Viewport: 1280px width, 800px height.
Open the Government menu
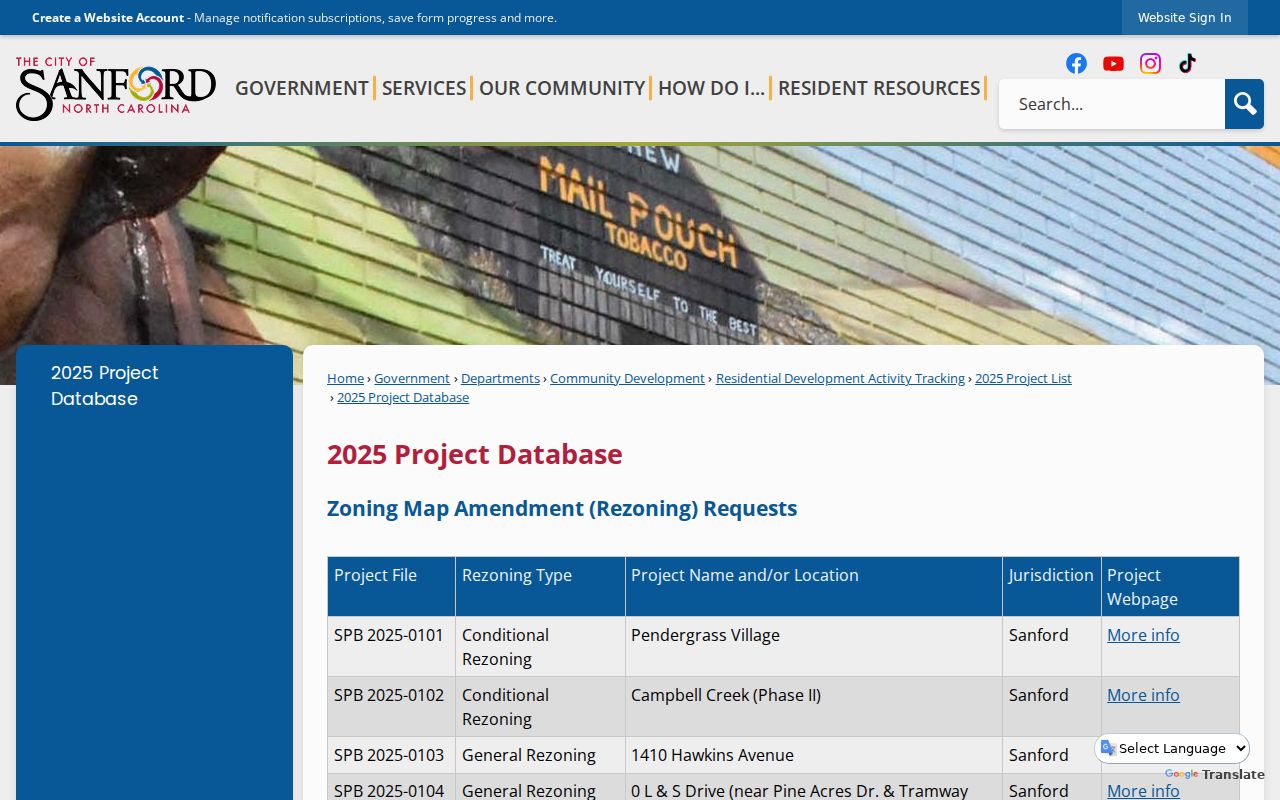(302, 88)
